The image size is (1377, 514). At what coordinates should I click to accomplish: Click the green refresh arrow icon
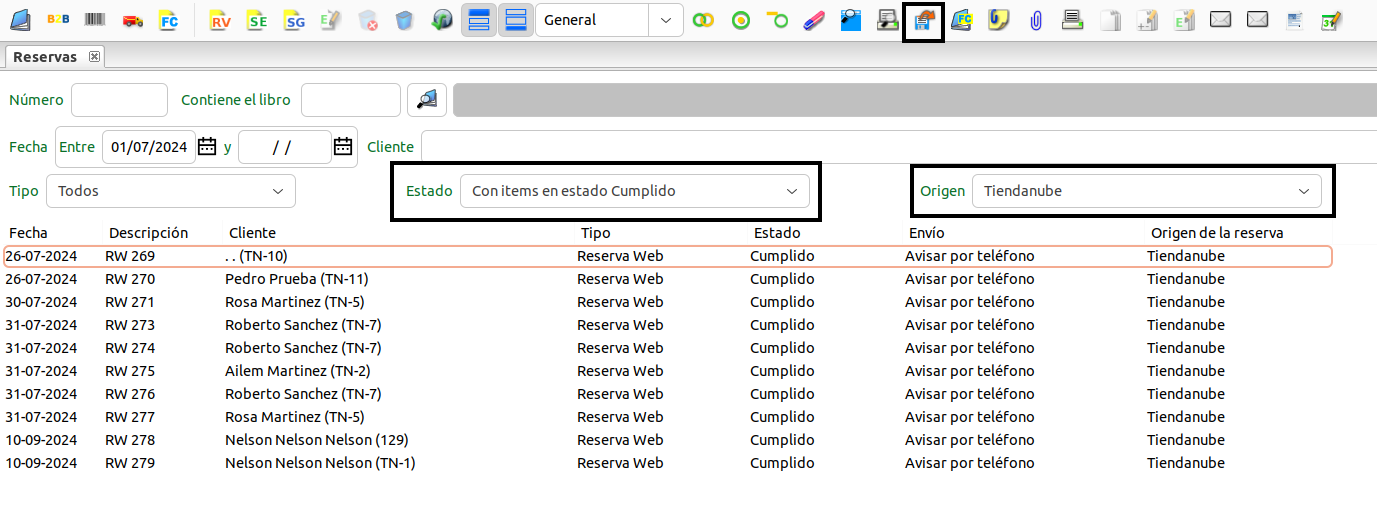click(x=441, y=20)
